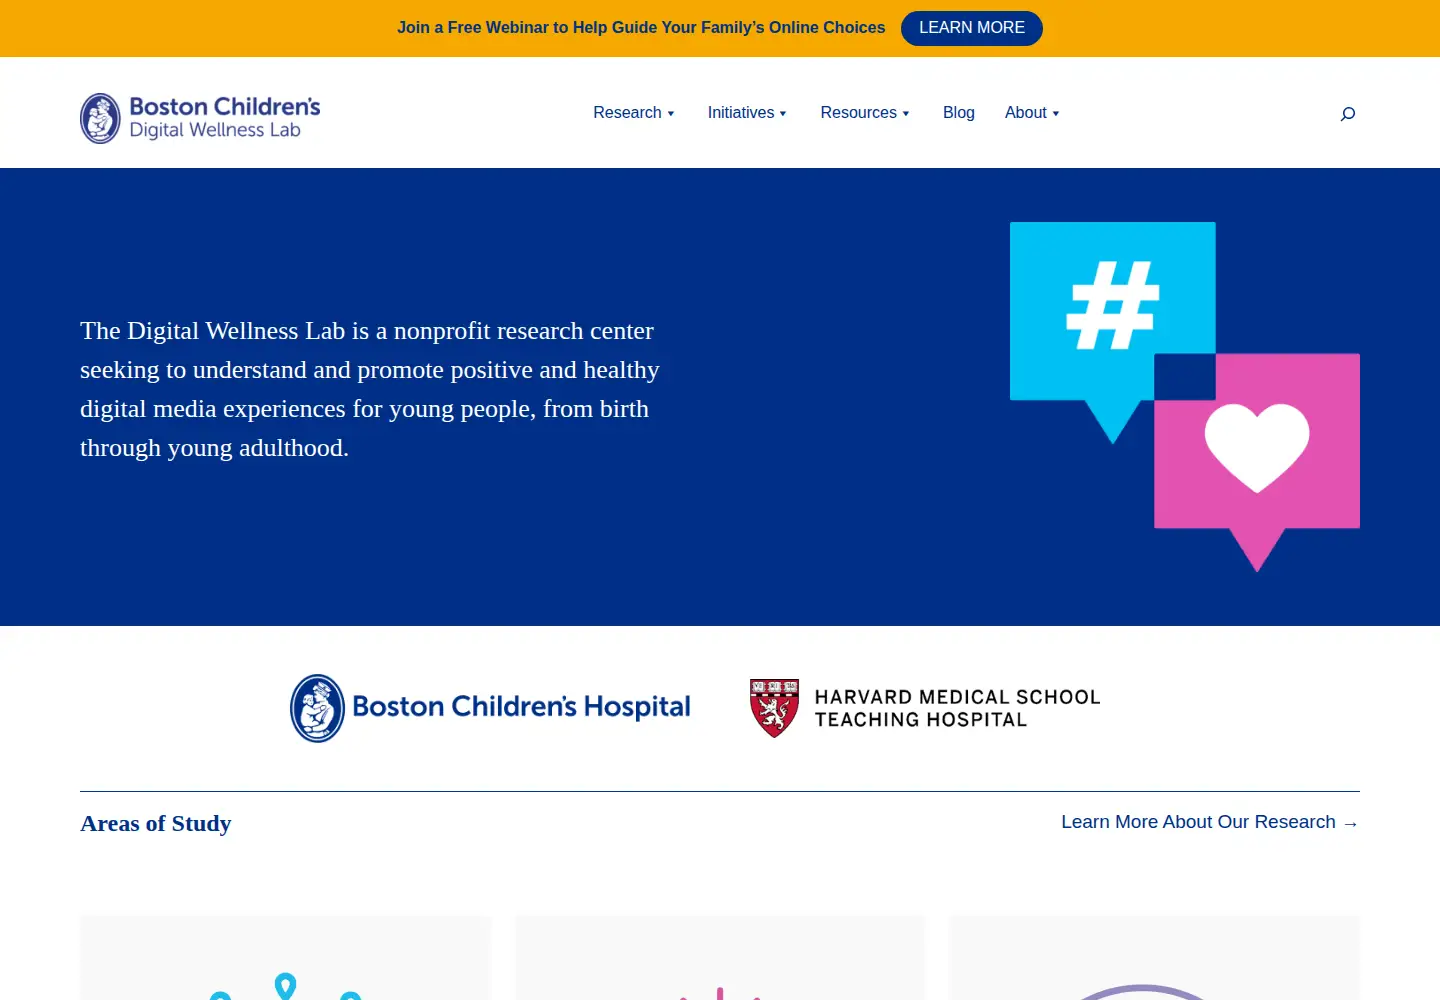Screen dimensions: 1440x1000
Task: Click the Digital Wellness Lab mission paragraph
Action: click(x=370, y=389)
